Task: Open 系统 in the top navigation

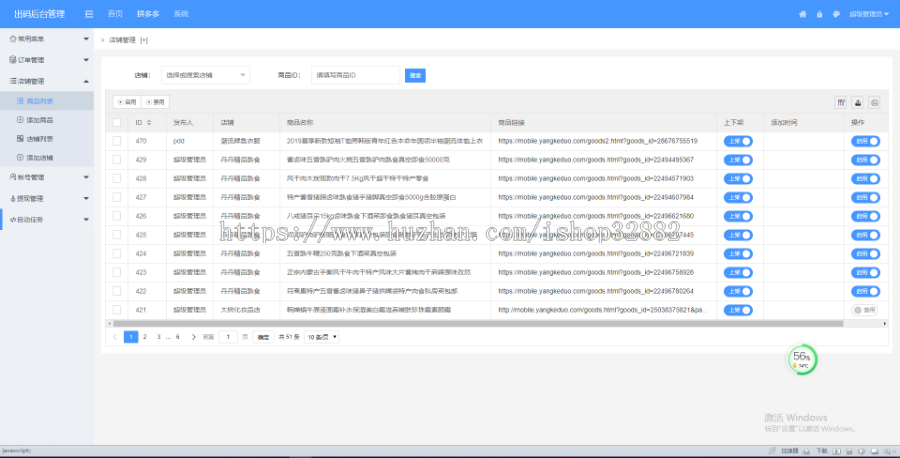Action: point(181,14)
